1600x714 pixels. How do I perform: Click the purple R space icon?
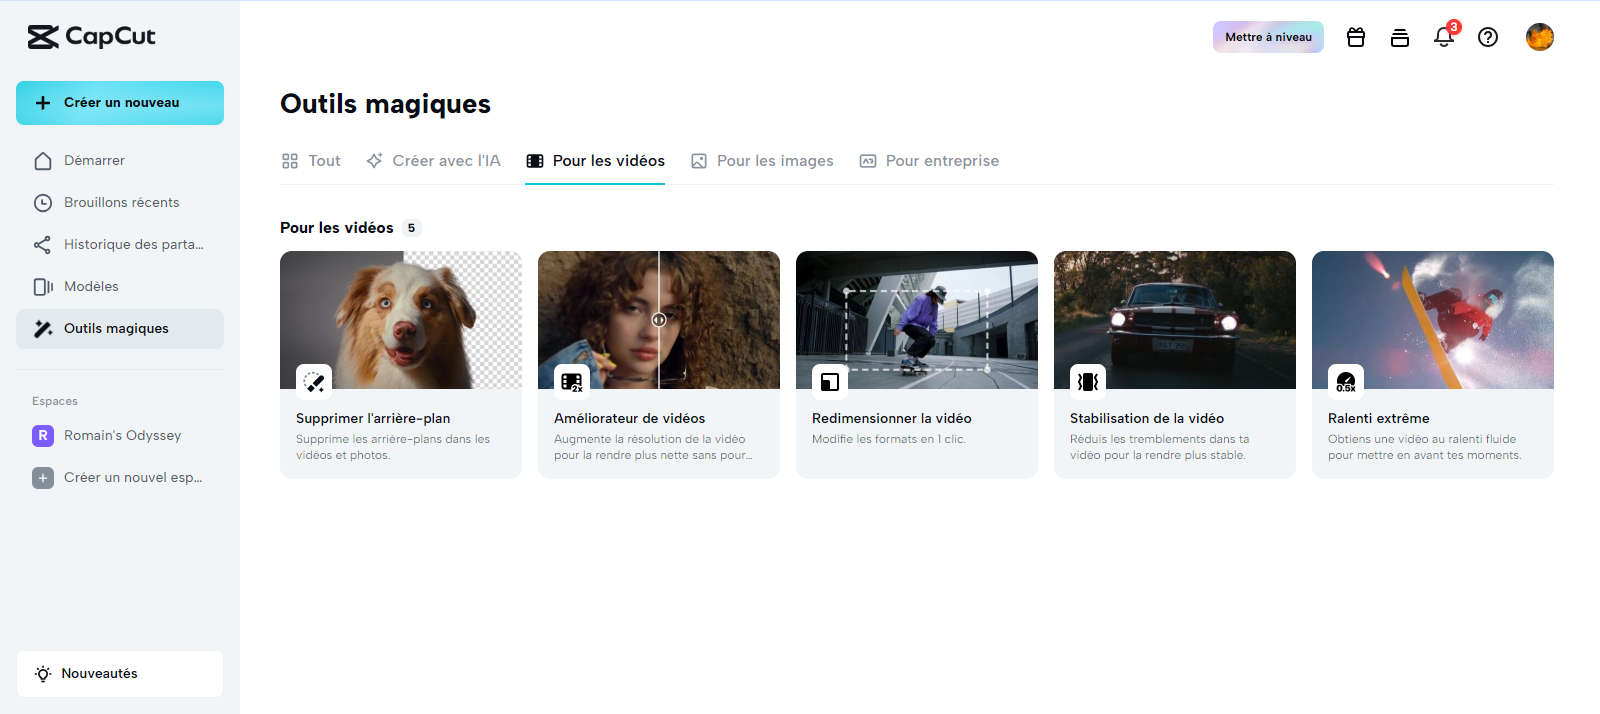(x=43, y=436)
